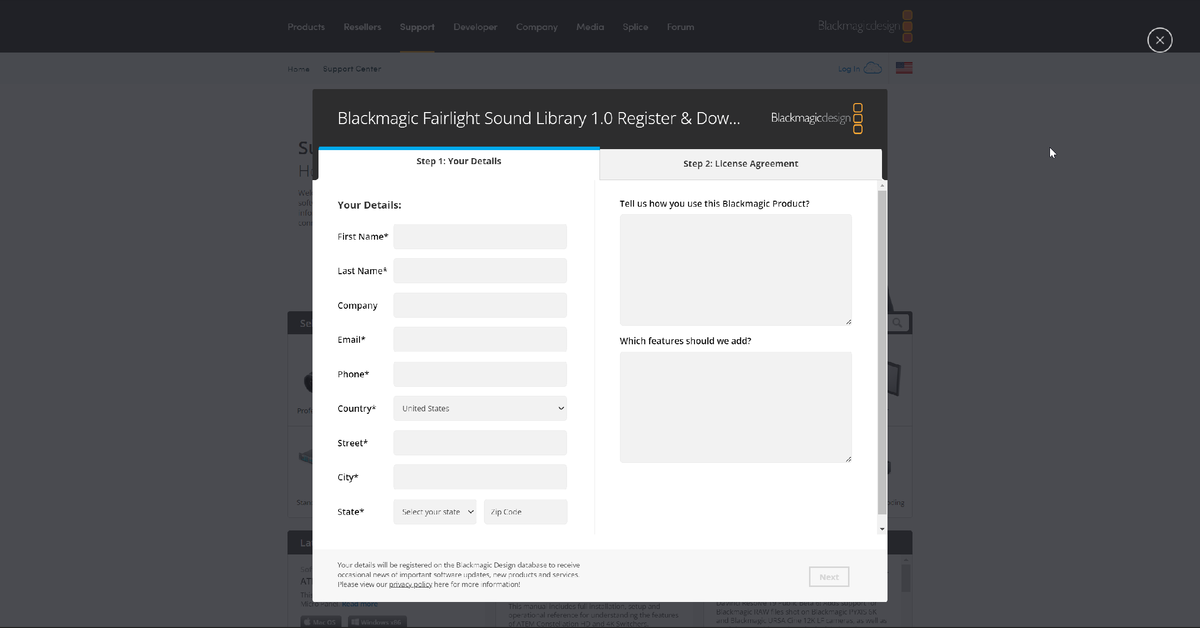Click the Last Name input field

[480, 271]
